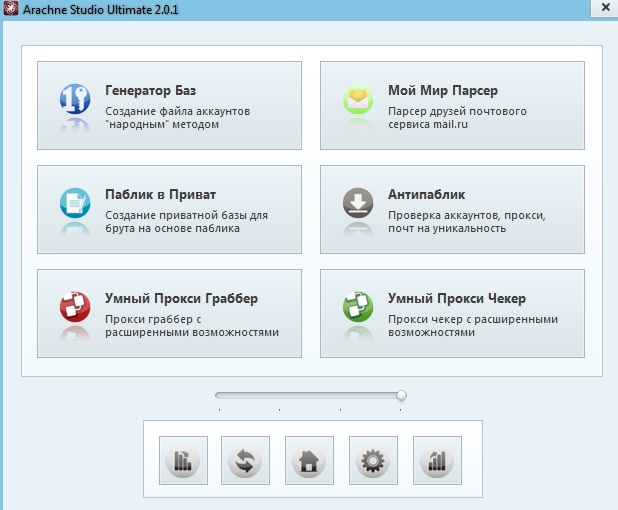This screenshot has height=510, width=618.
Task: Start the Антипаблик uniqueness checker
Action: 452,209
